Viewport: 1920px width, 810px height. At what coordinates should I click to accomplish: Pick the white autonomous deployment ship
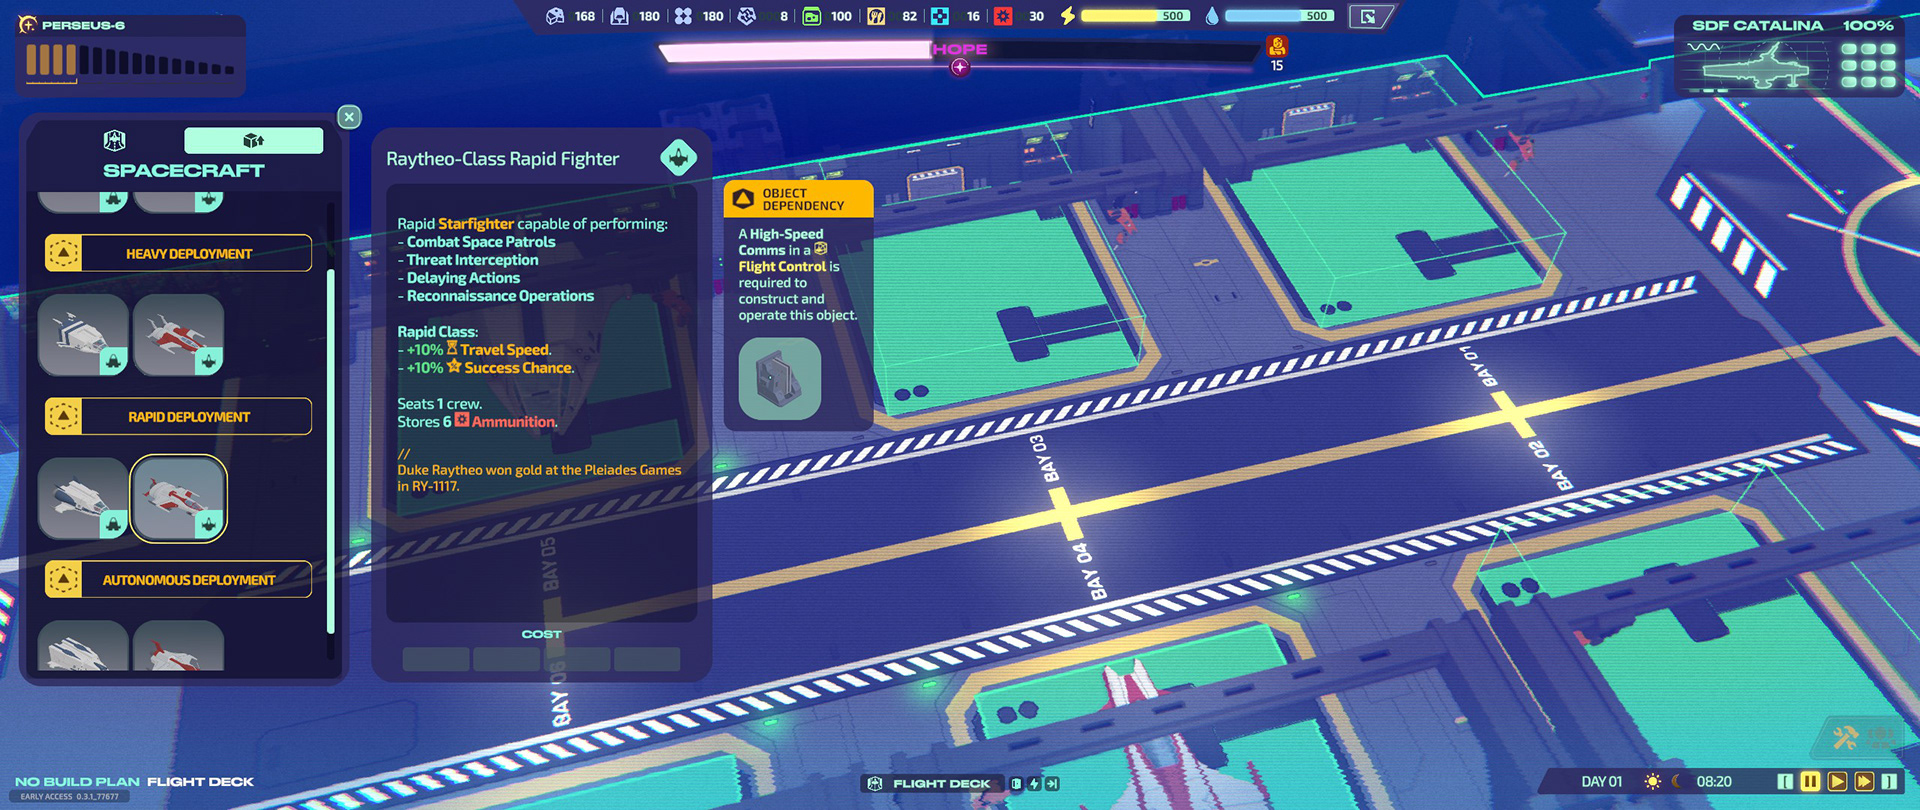click(x=83, y=646)
